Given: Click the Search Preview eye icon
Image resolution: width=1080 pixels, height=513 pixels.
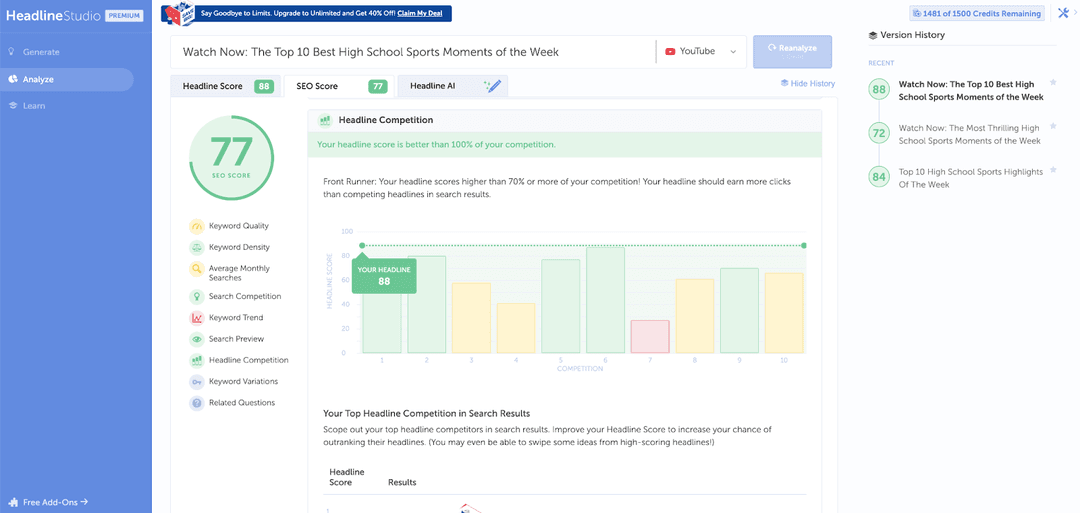Looking at the screenshot, I should coord(197,339).
